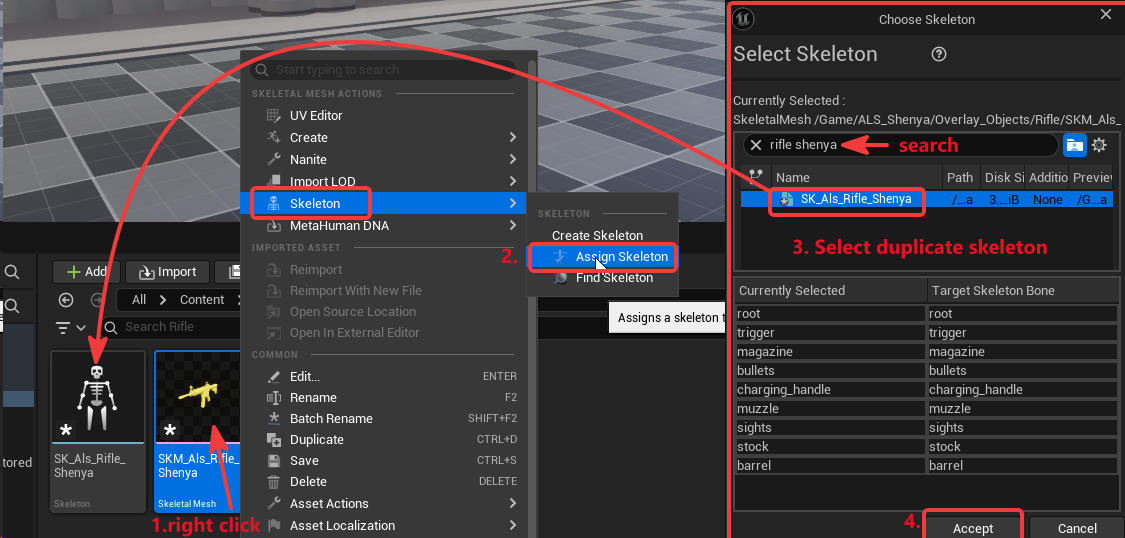Viewport: 1125px width, 538px height.
Task: Click the Edit... pencil icon
Action: [x=273, y=377]
